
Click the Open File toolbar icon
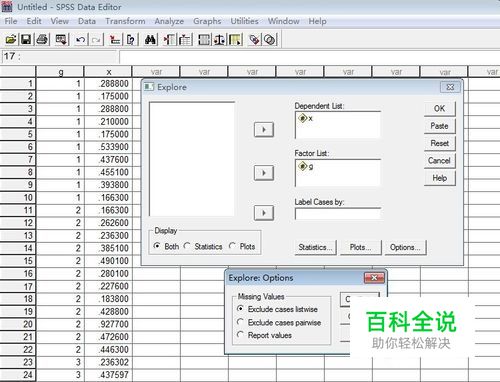pyautogui.click(x=11, y=40)
